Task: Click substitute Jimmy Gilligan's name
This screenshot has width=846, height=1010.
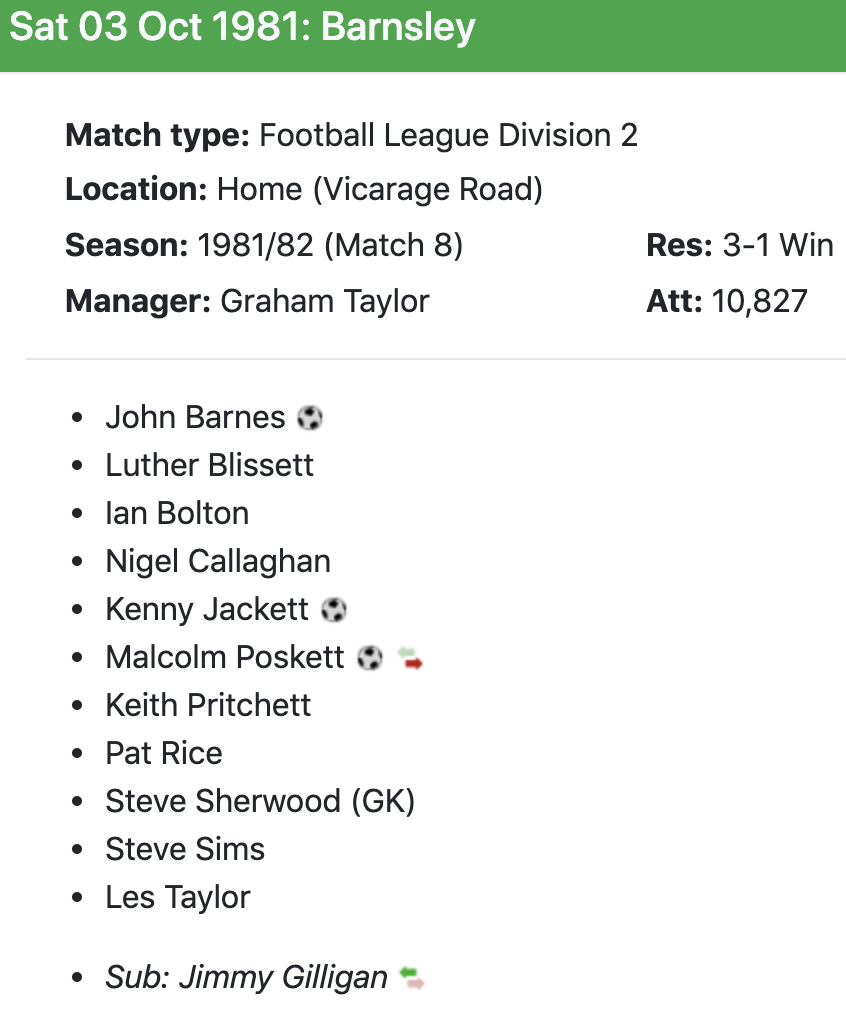Action: [x=283, y=977]
